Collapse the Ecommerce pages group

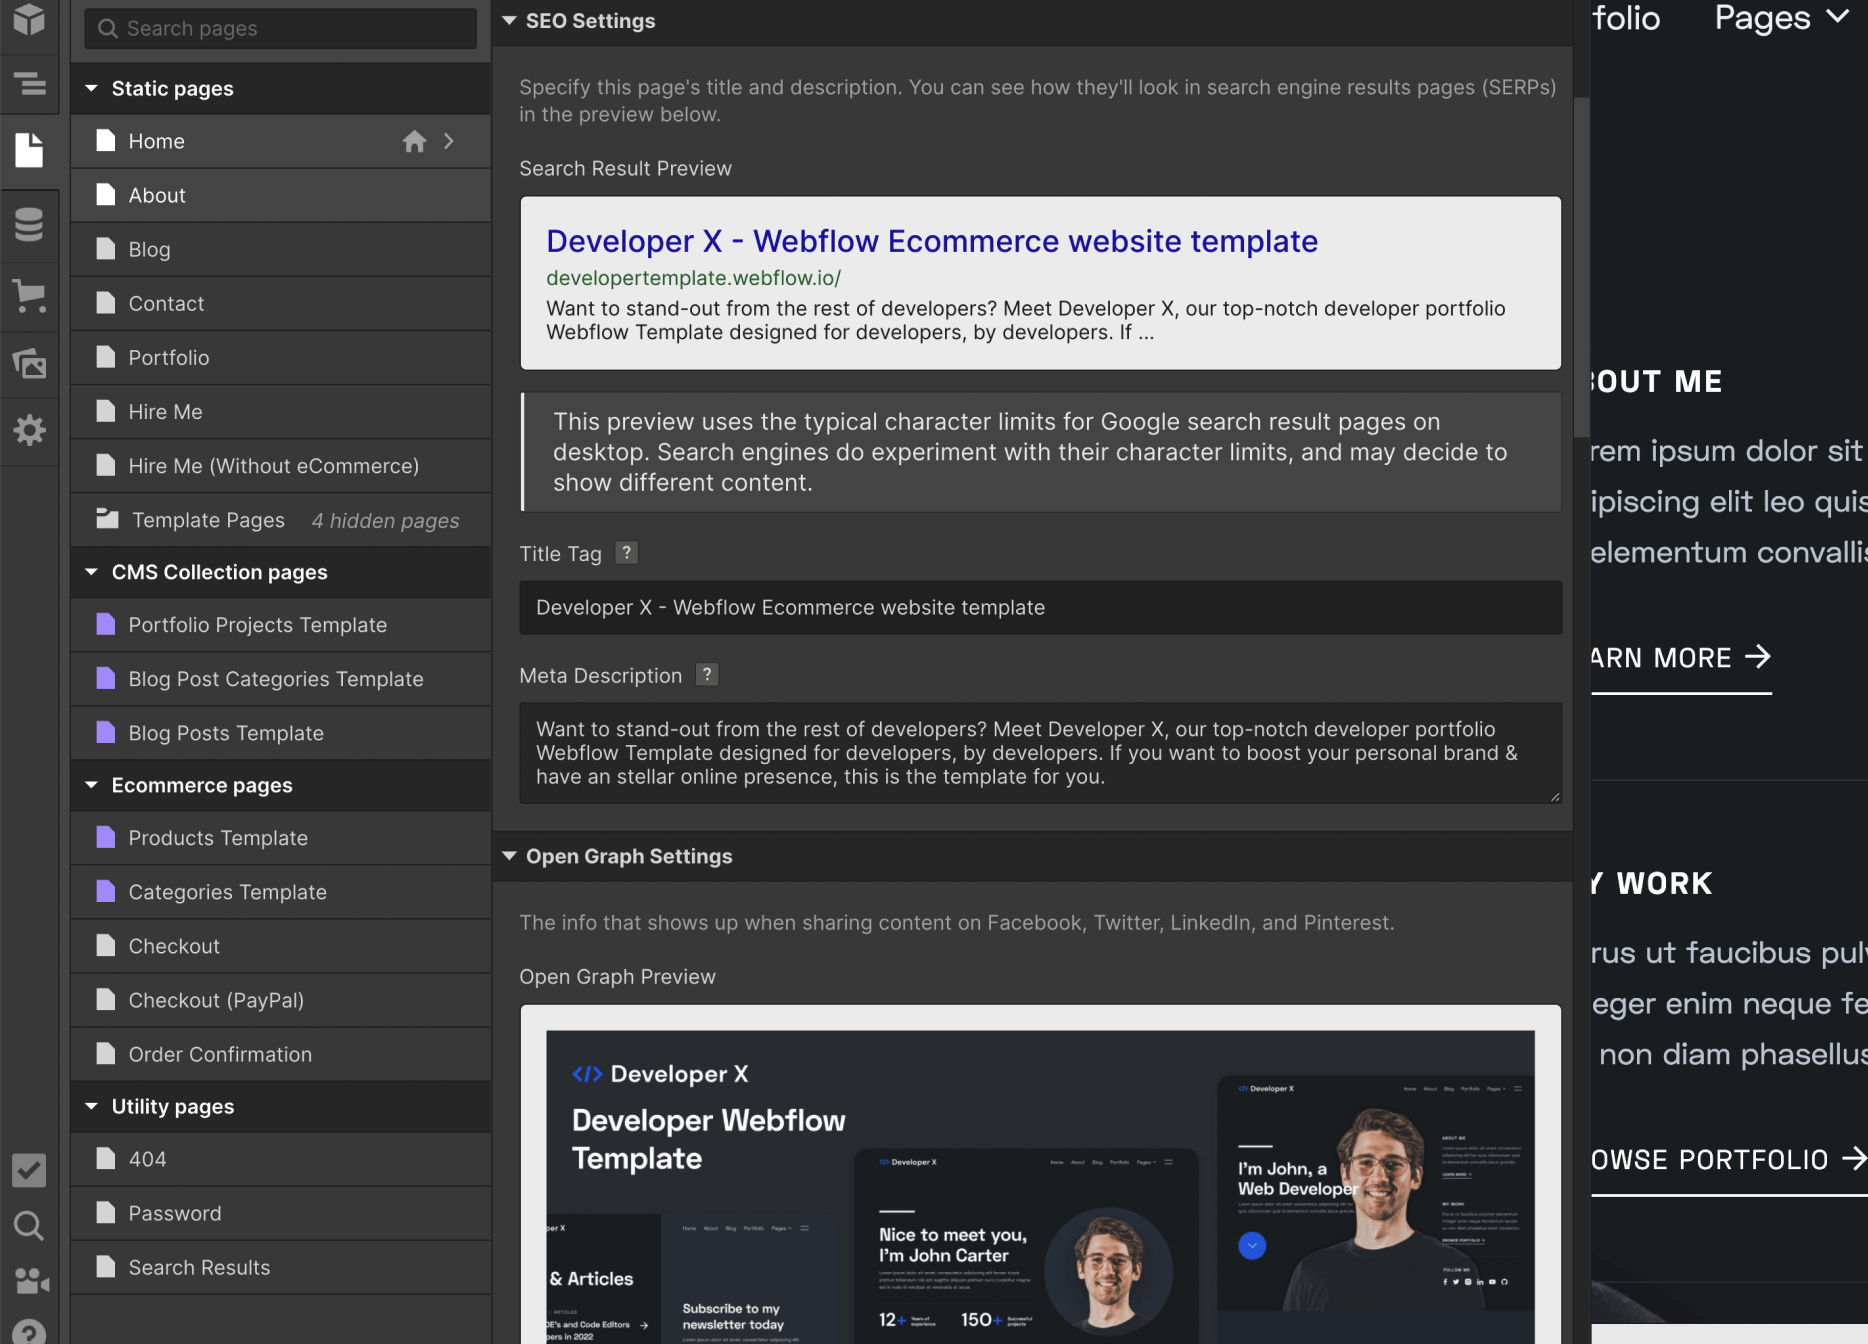click(91, 785)
